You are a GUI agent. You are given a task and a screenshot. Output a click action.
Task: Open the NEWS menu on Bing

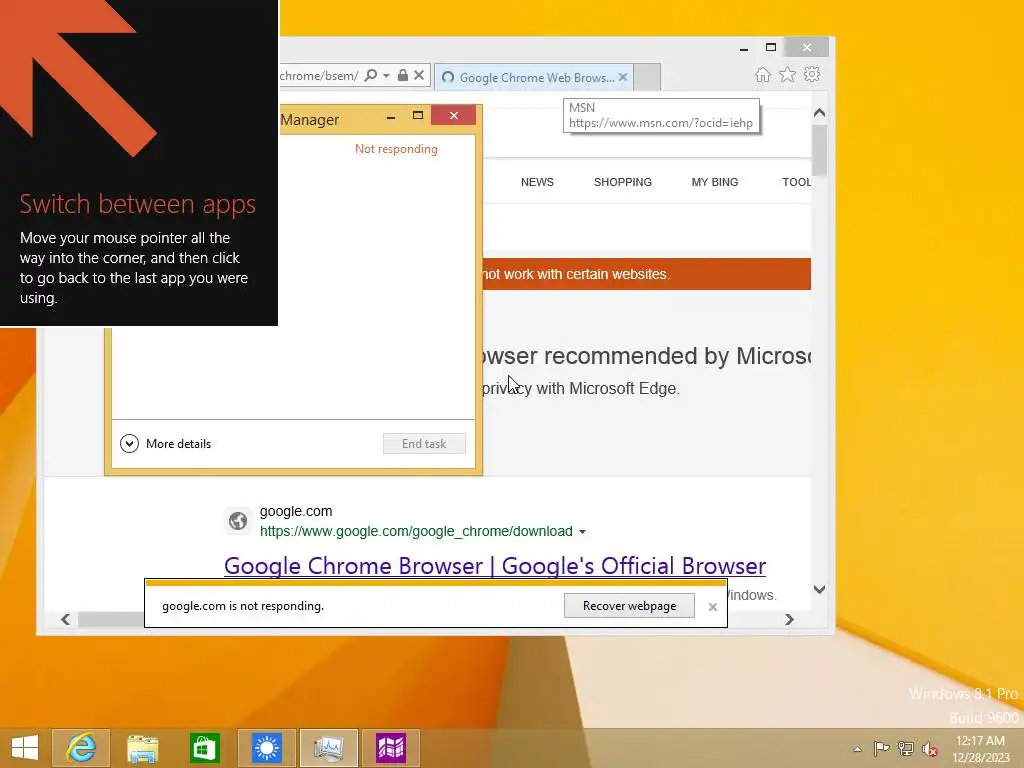pos(537,182)
